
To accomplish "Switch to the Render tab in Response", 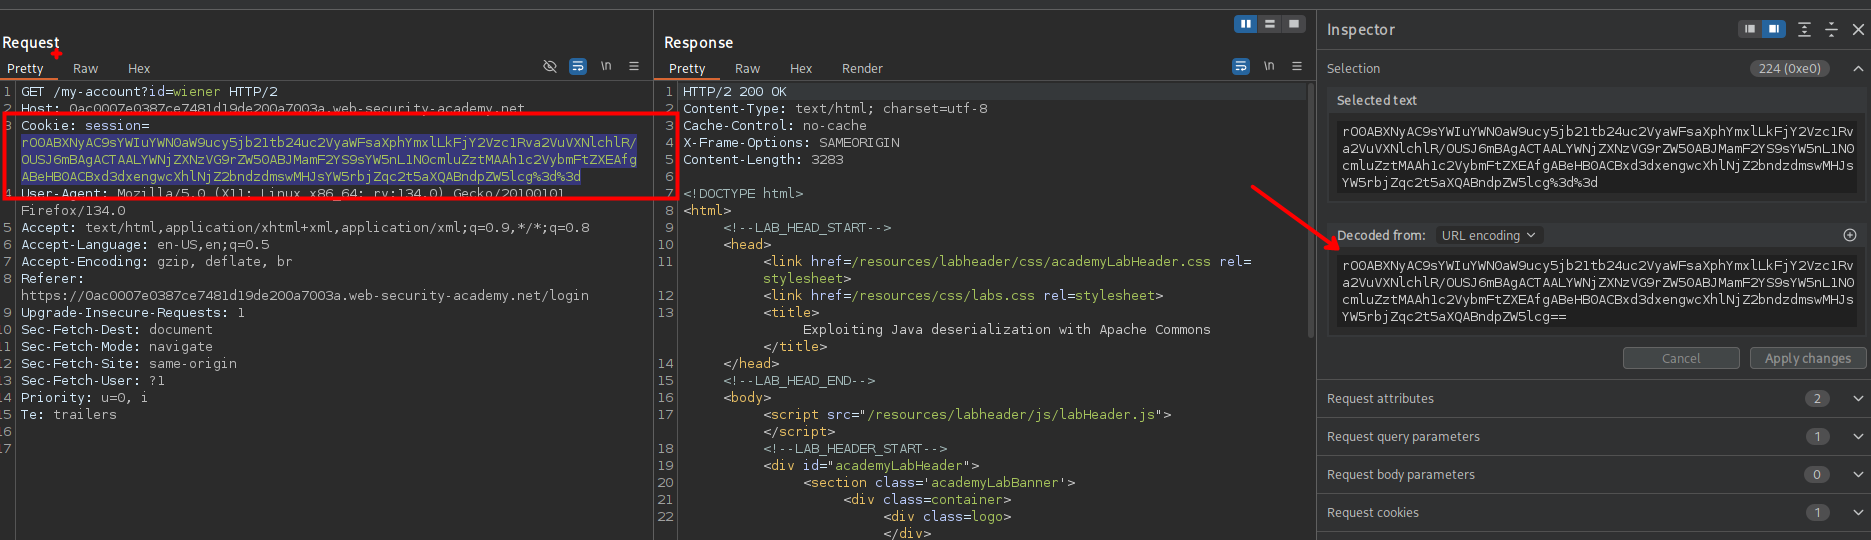I will [x=861, y=69].
